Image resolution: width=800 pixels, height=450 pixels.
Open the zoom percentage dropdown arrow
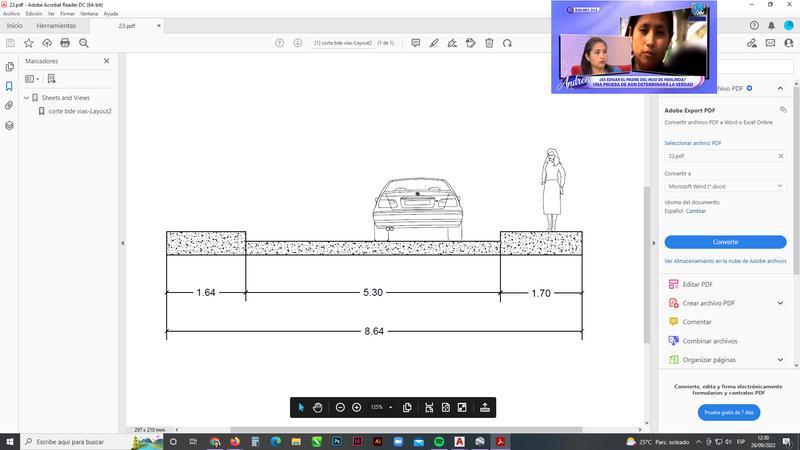click(391, 407)
